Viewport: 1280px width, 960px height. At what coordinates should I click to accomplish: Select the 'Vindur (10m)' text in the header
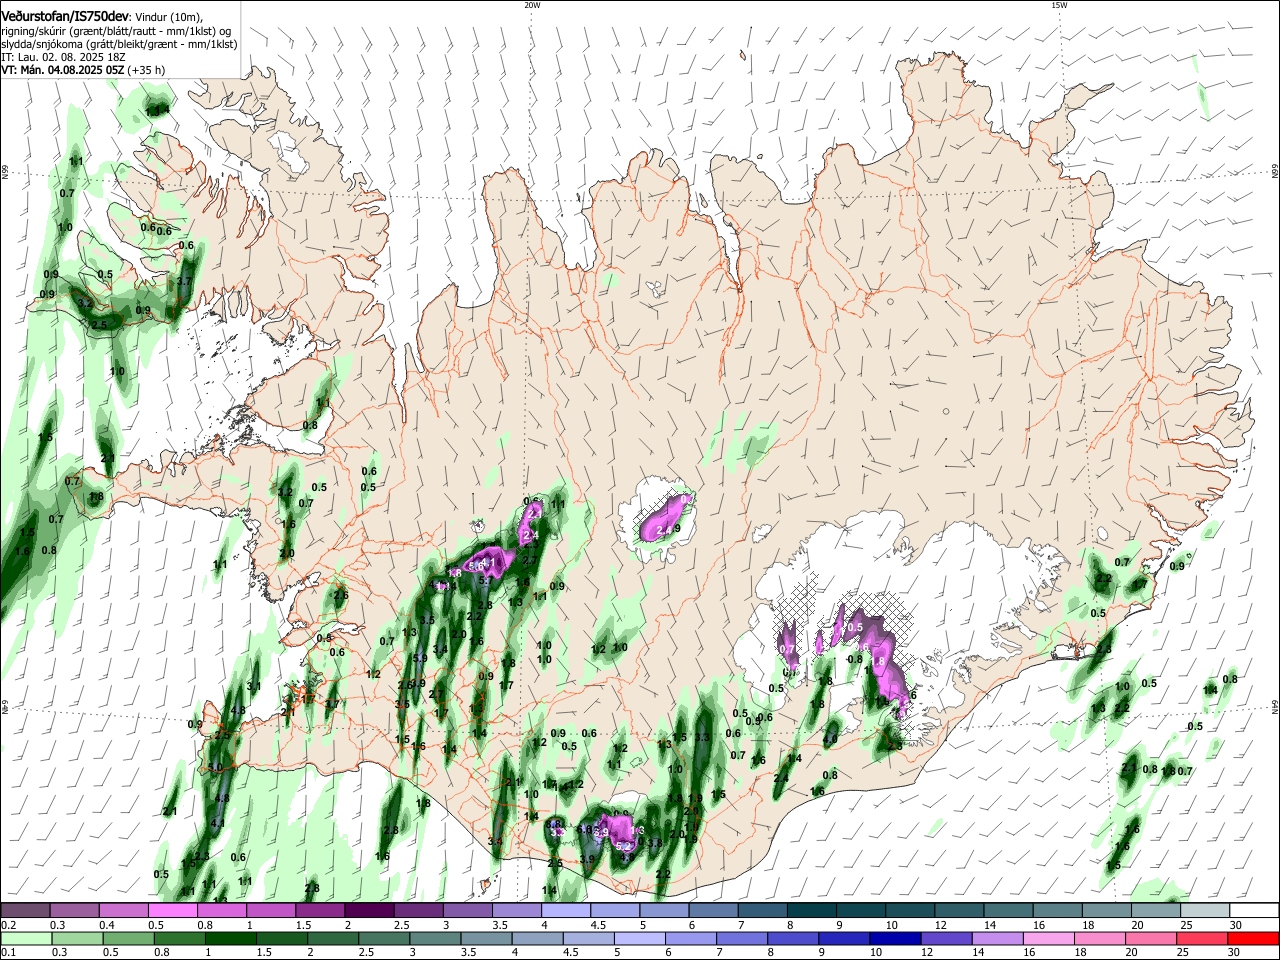coord(169,15)
